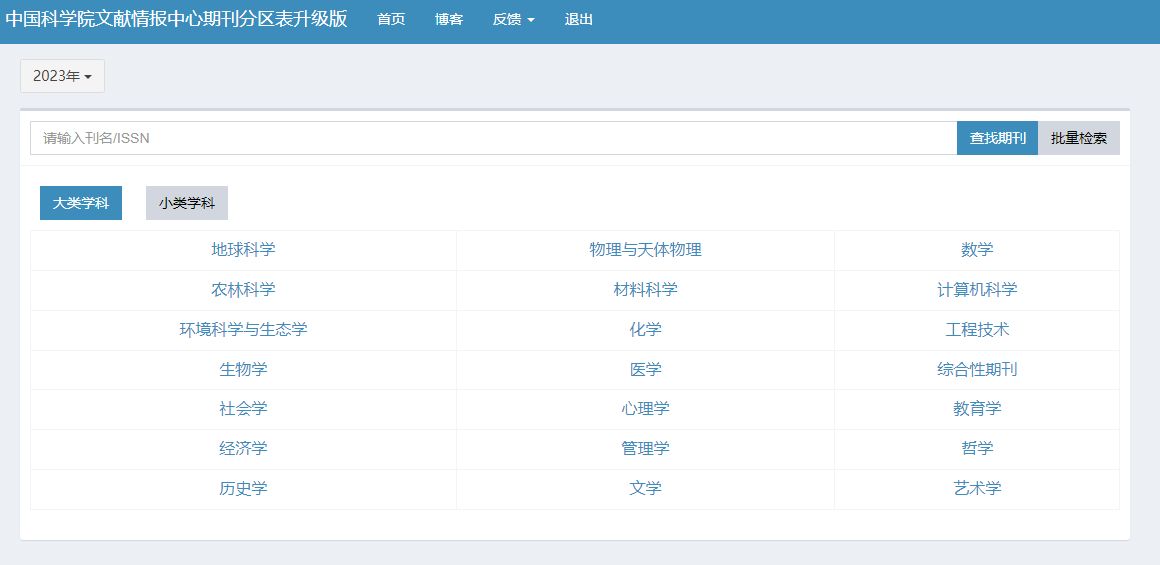Select the 医学 subject link

tap(645, 370)
